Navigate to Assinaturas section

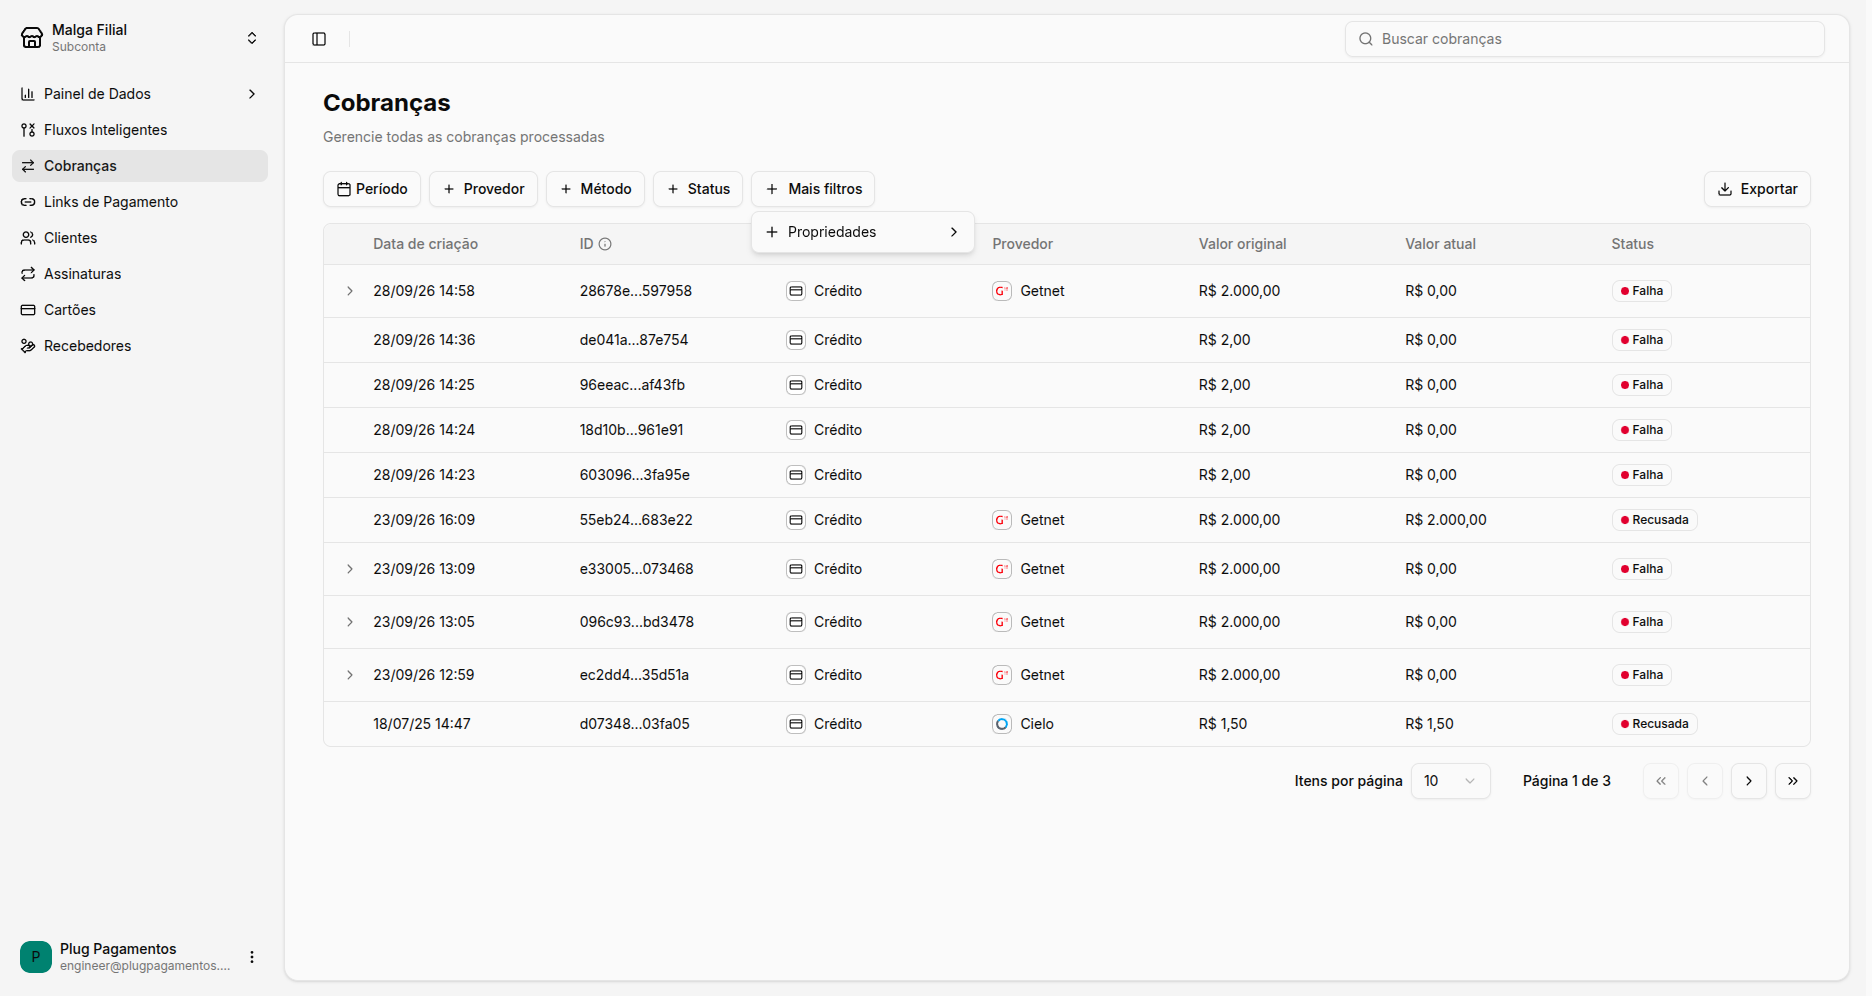coord(140,274)
